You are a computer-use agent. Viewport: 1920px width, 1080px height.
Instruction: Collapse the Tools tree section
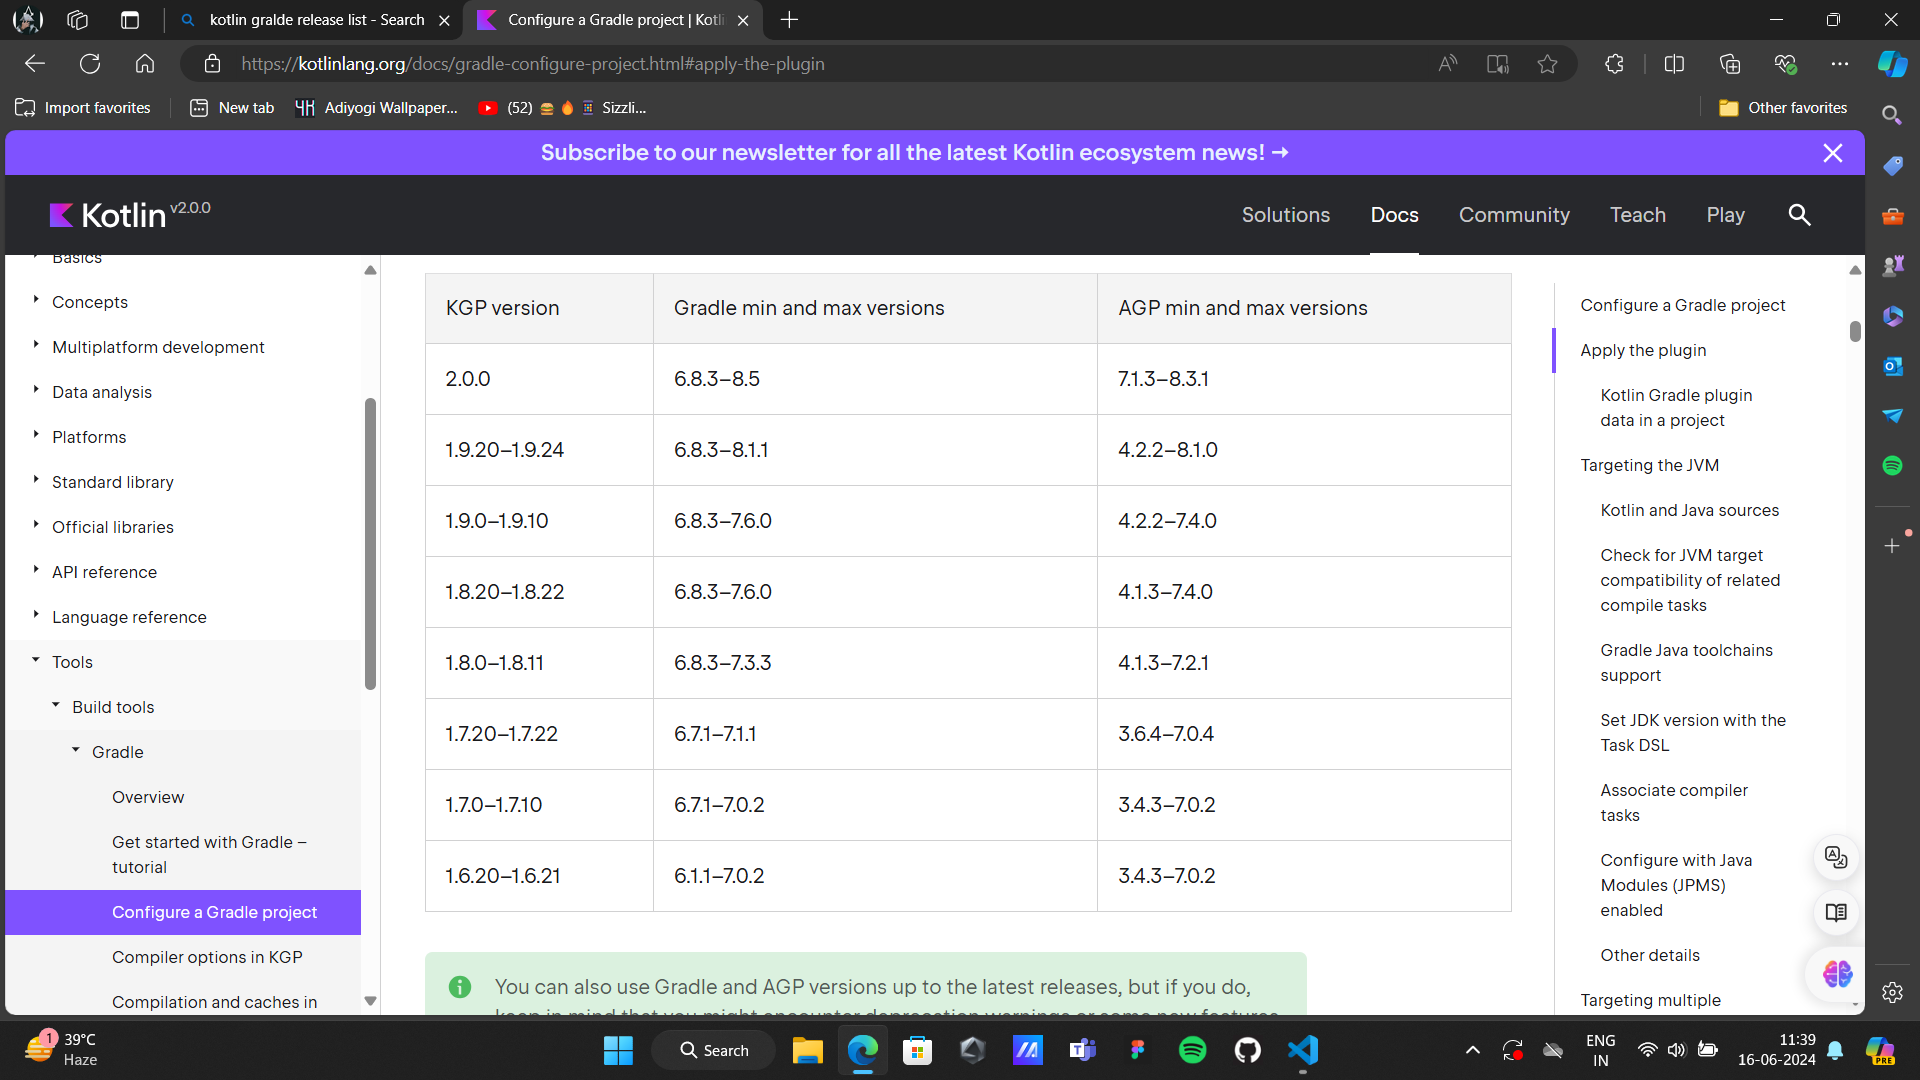click(36, 660)
